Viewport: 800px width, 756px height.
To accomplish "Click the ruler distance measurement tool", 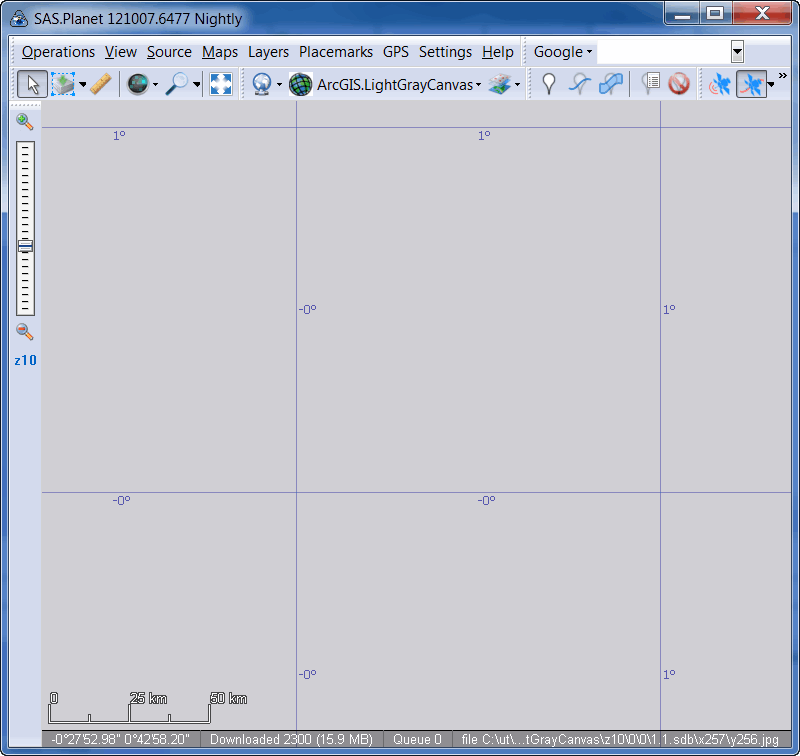I will pos(101,85).
